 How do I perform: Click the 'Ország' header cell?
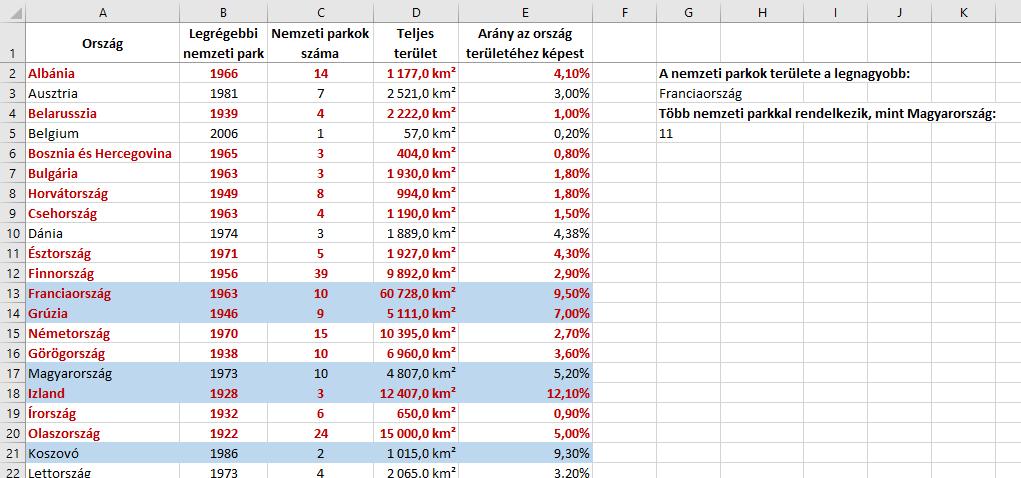[x=103, y=43]
